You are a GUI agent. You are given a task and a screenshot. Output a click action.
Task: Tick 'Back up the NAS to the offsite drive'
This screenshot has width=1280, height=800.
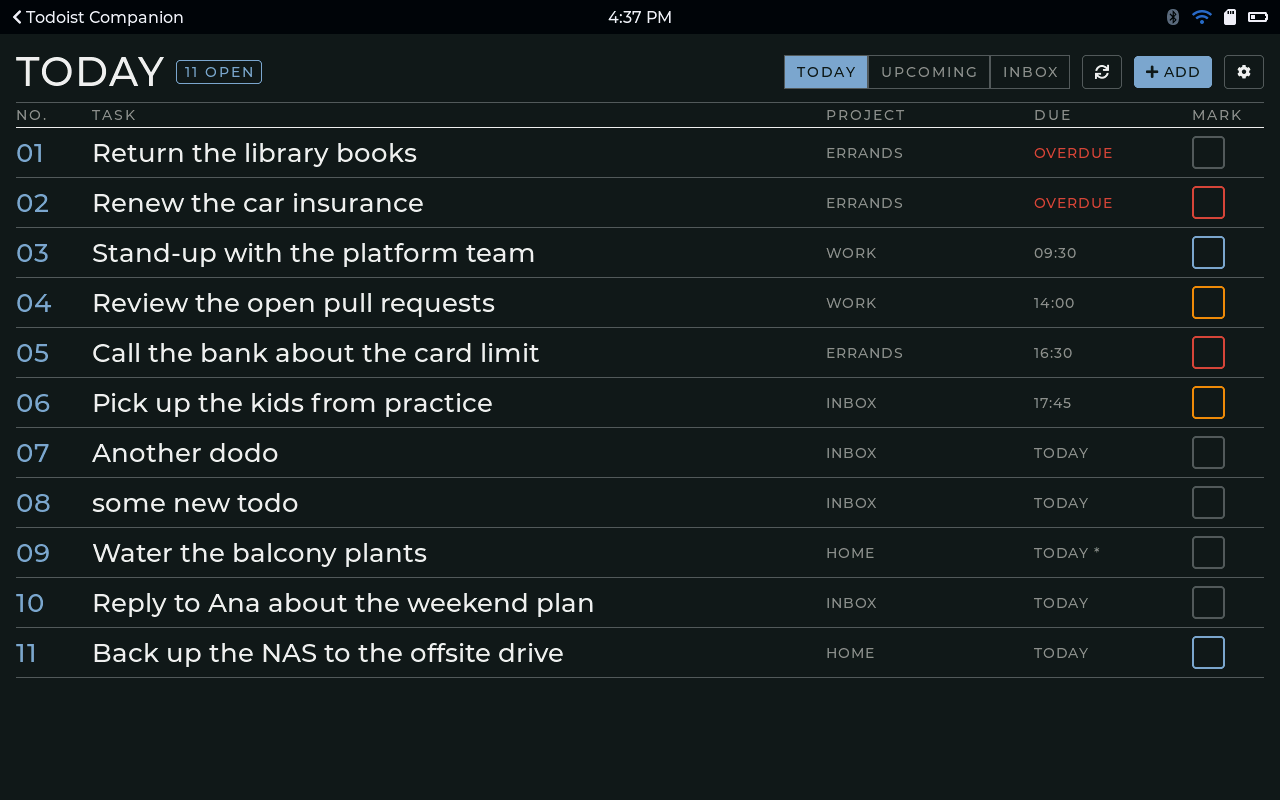pyautogui.click(x=1208, y=653)
